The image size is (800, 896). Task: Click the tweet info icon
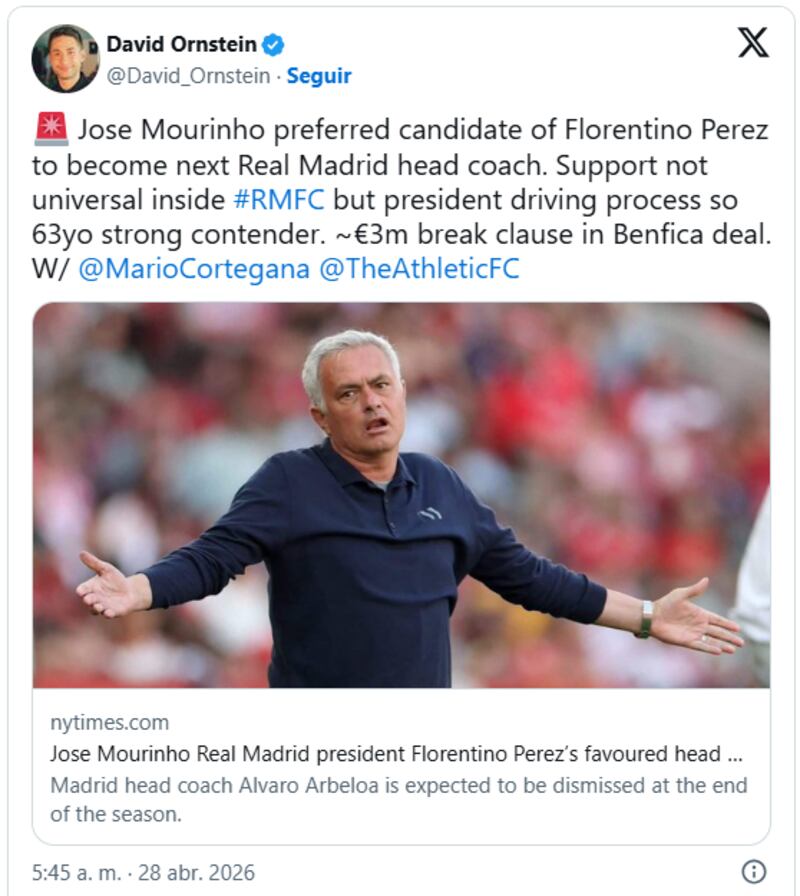click(x=754, y=870)
